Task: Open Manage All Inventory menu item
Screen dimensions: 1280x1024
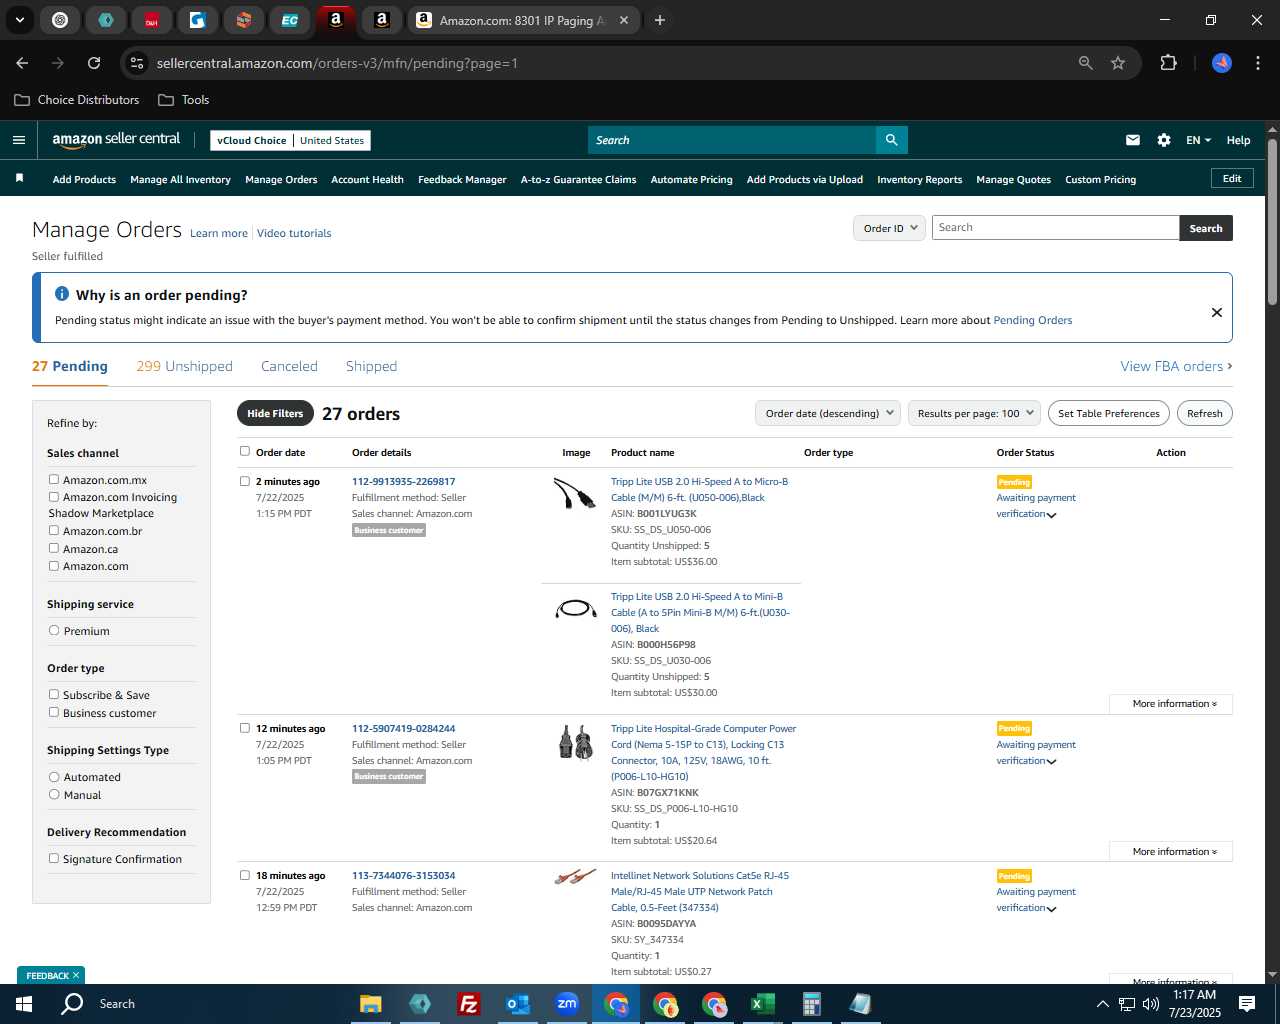Action: pos(180,180)
